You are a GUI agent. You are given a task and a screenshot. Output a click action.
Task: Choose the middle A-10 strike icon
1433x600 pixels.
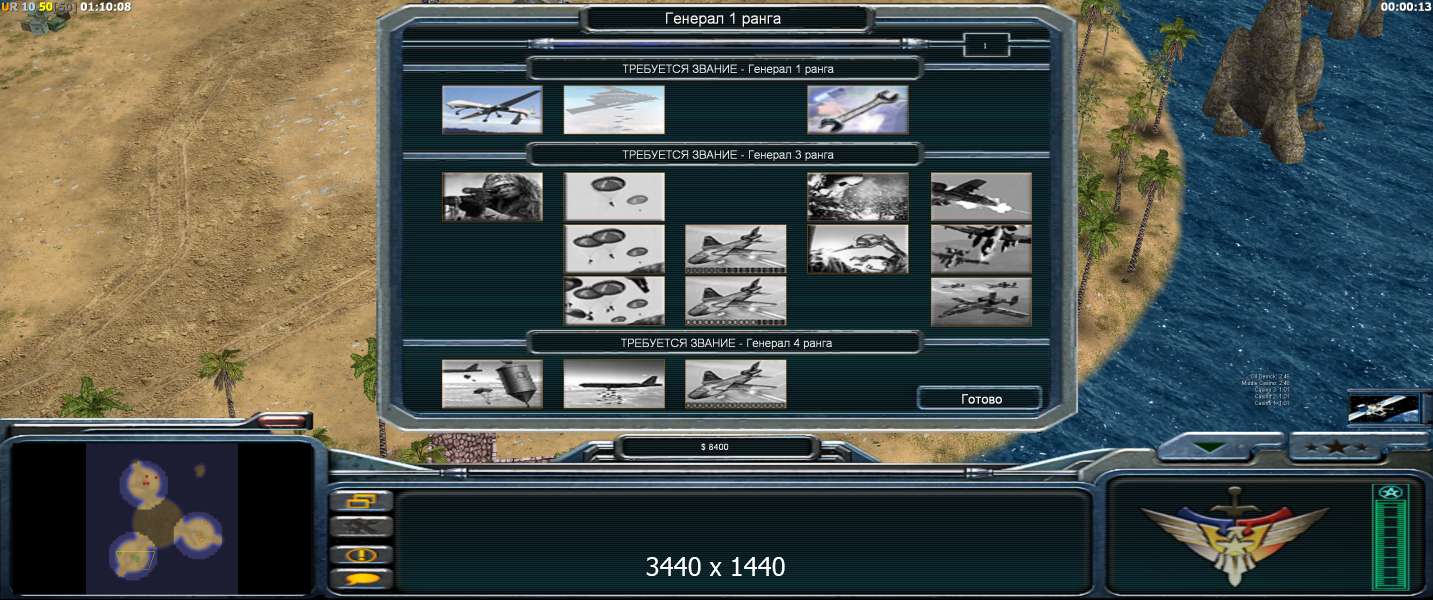981,249
